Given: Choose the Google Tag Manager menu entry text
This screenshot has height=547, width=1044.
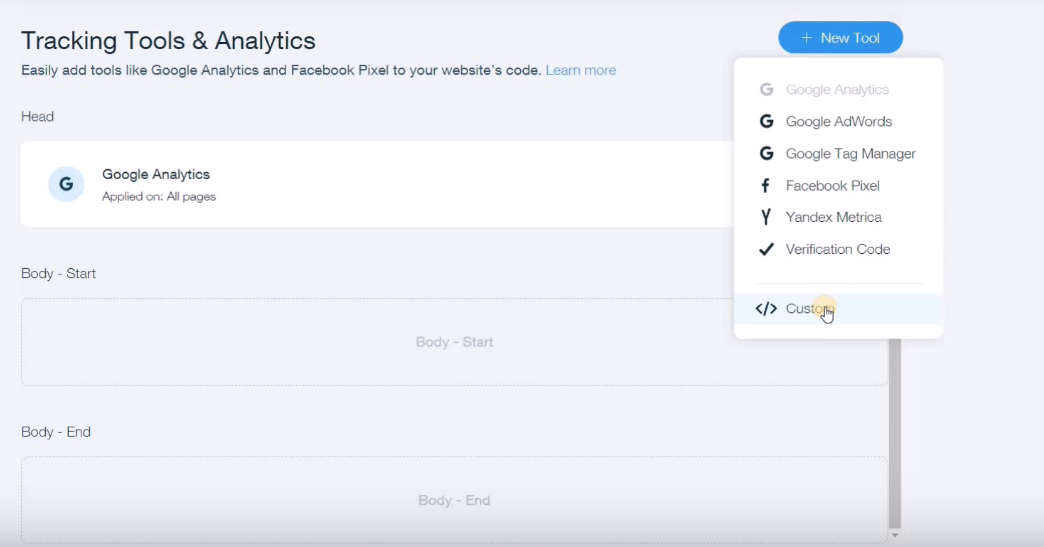Looking at the screenshot, I should (x=850, y=153).
